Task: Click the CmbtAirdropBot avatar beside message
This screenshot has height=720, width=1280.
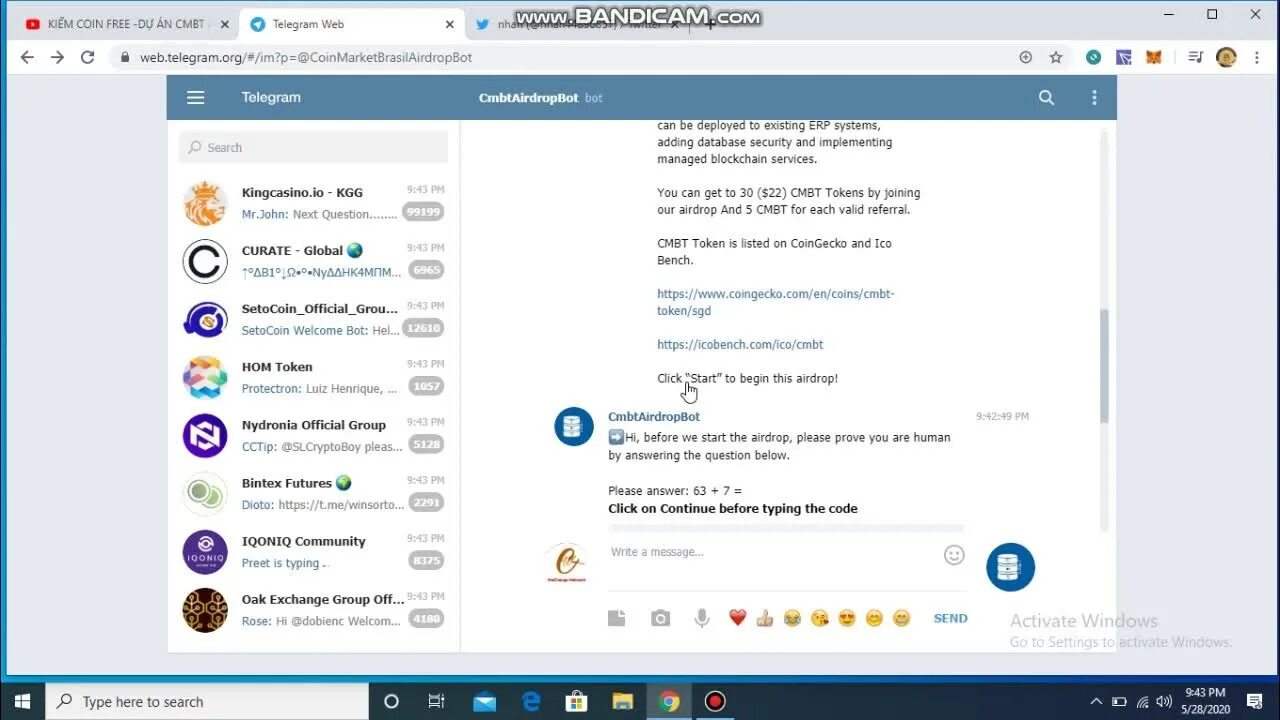Action: [574, 427]
